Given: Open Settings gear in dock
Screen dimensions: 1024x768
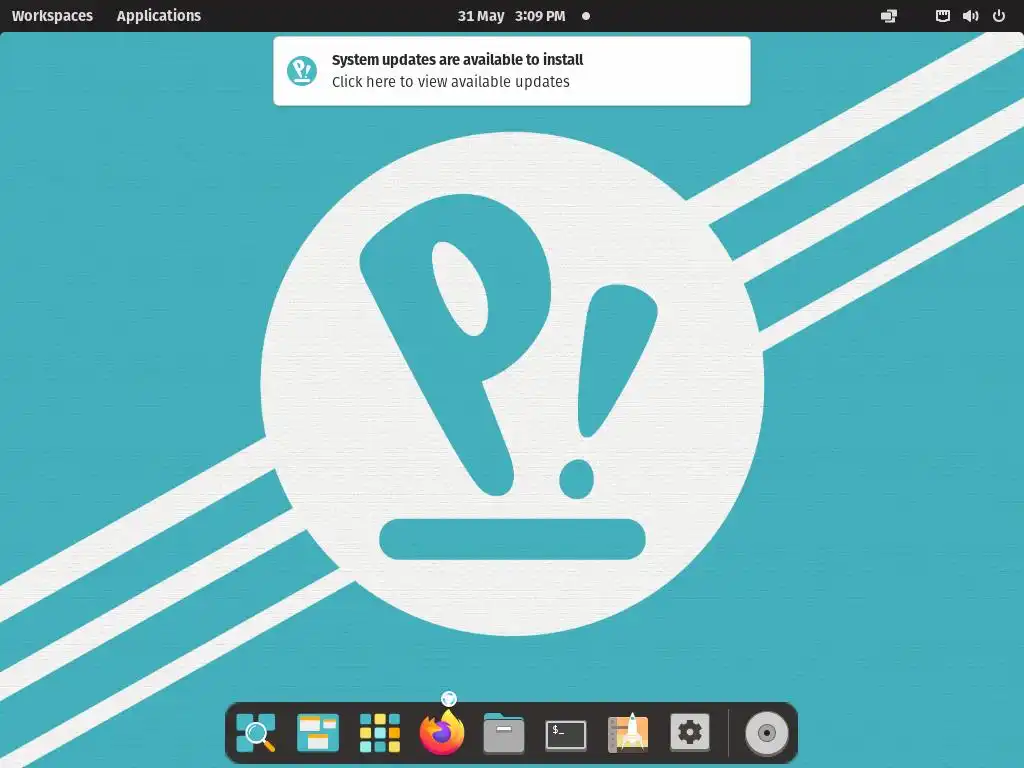Looking at the screenshot, I should 690,732.
